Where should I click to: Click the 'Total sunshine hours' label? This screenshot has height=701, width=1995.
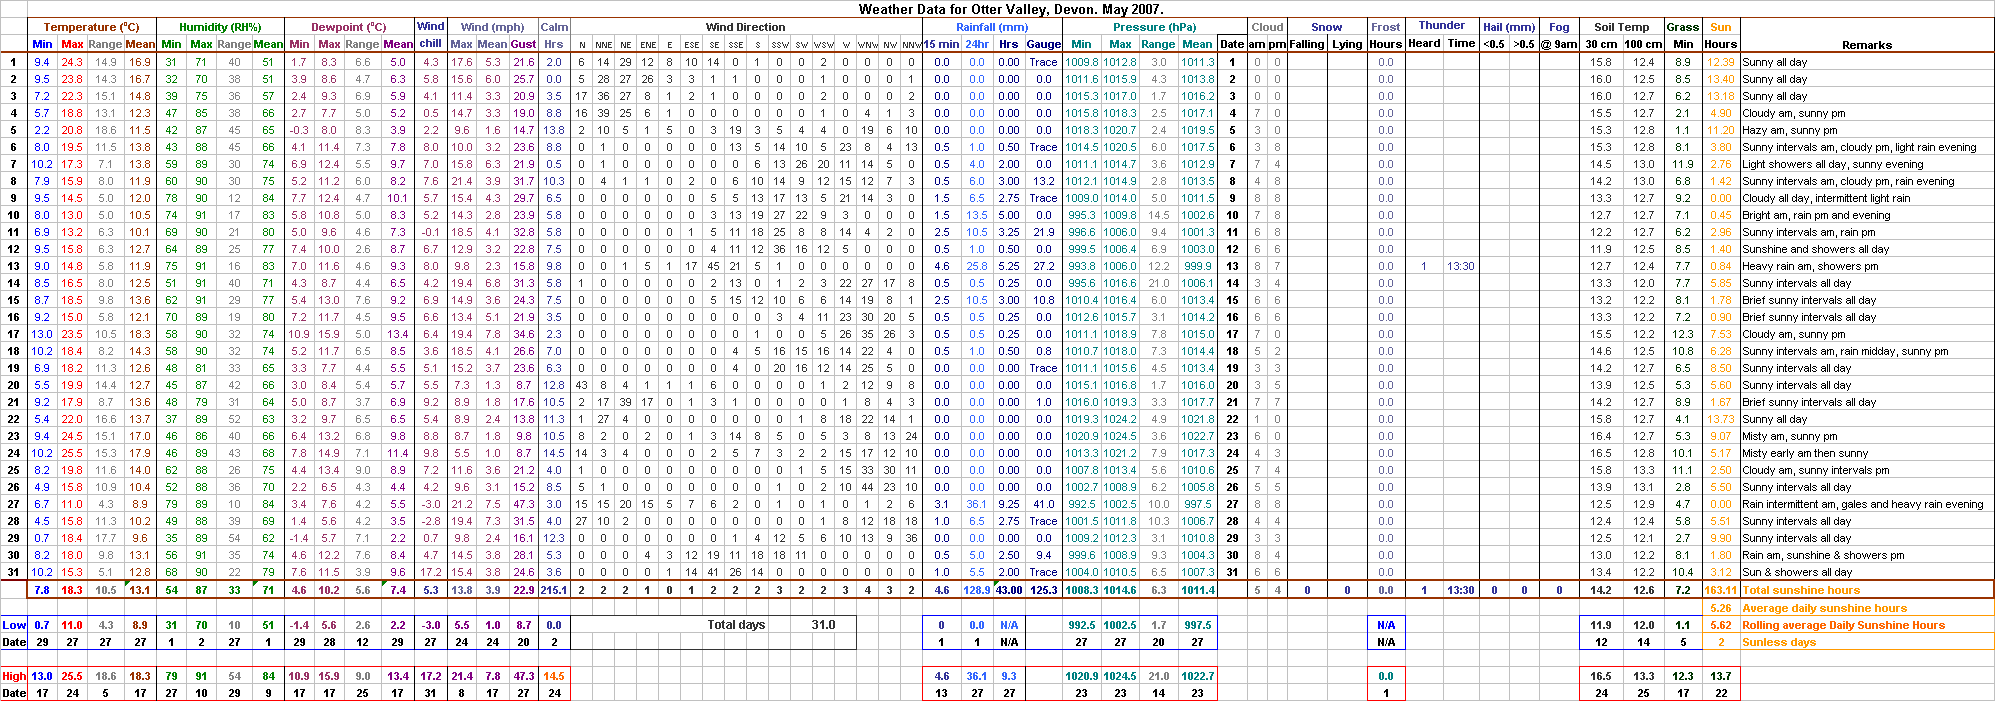[1800, 590]
